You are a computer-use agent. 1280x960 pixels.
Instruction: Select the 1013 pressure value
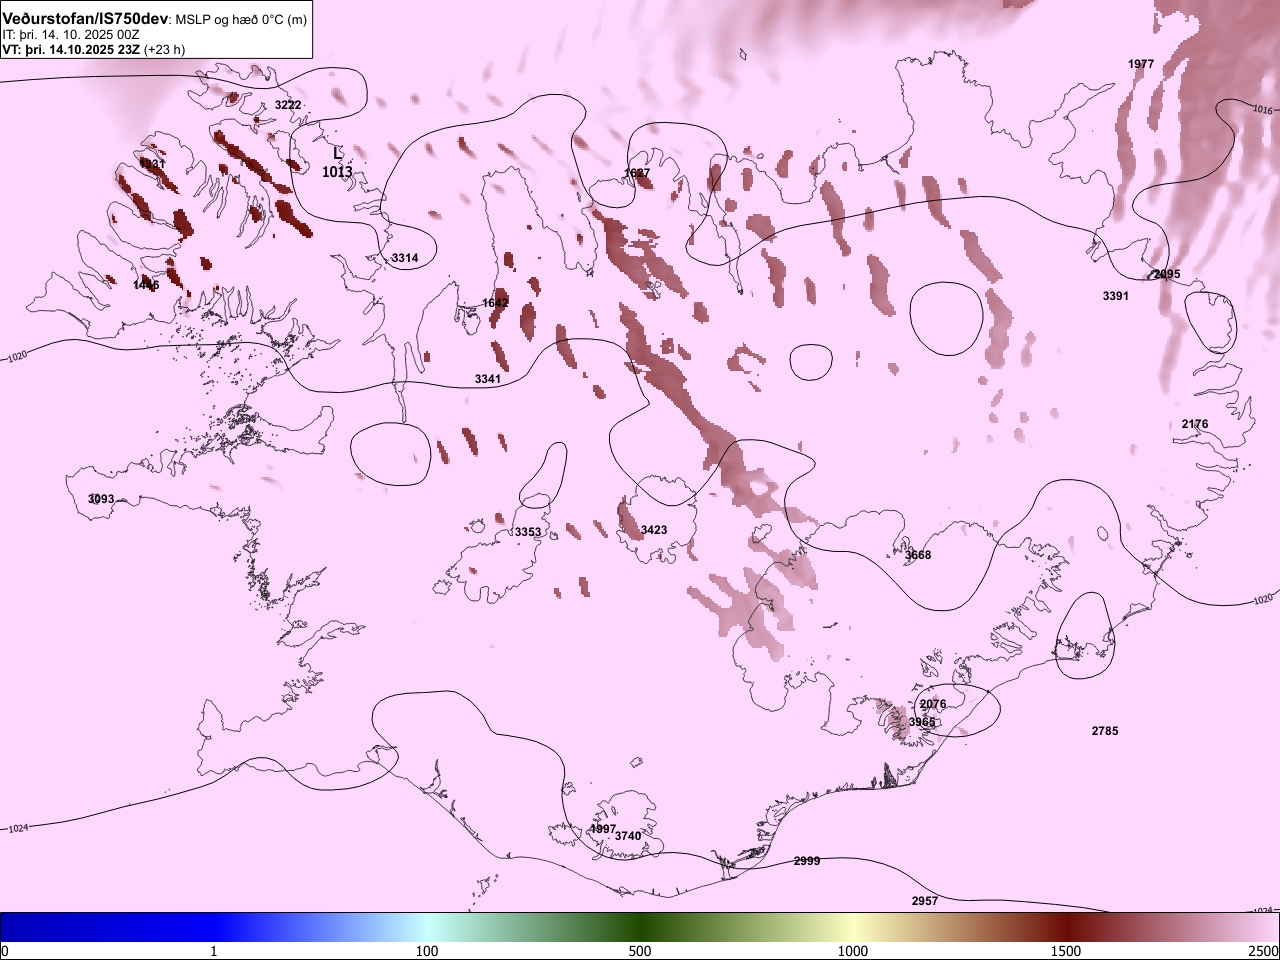337,172
